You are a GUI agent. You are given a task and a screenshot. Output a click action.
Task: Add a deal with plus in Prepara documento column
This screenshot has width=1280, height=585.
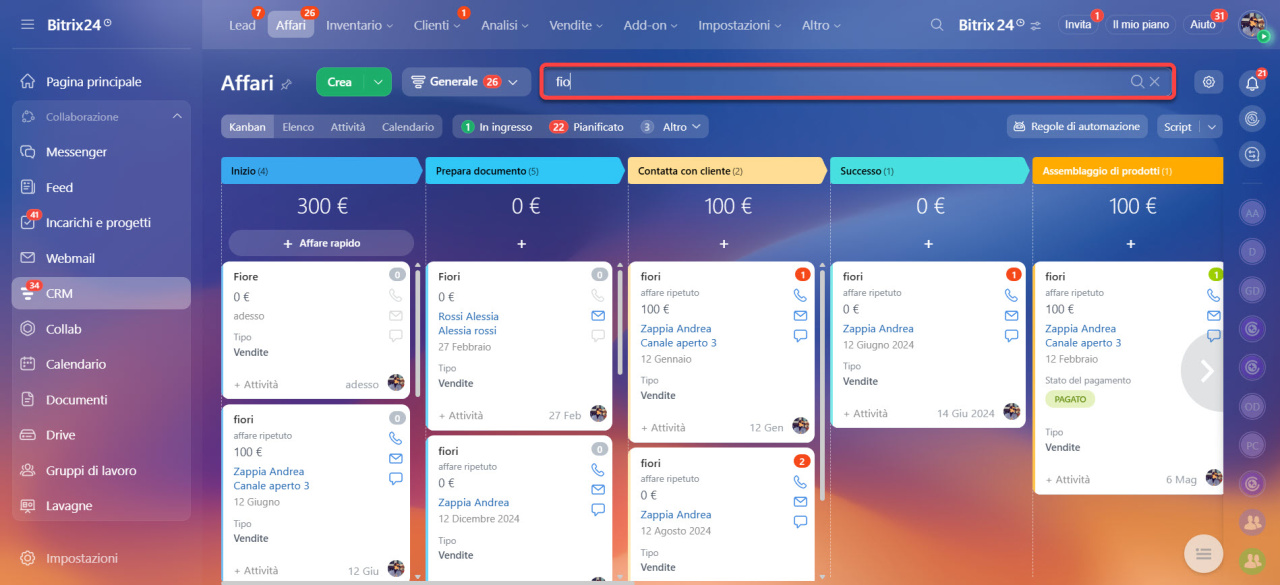521,244
